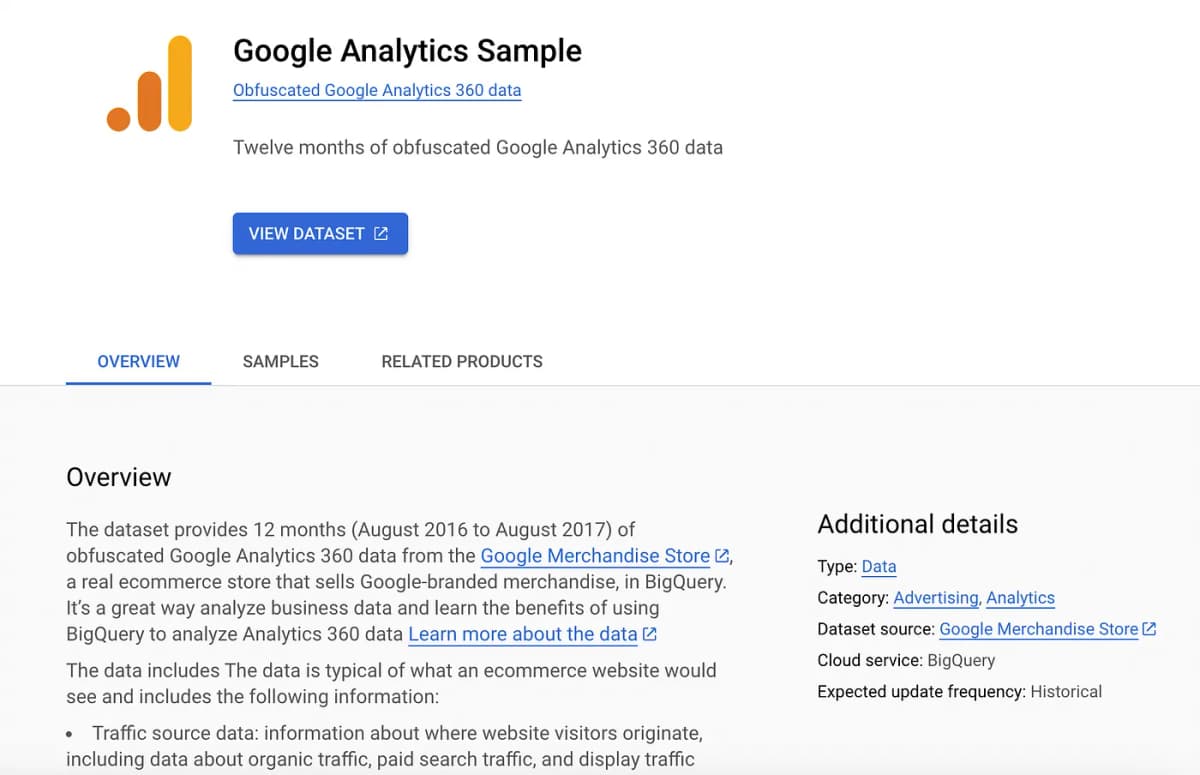The height and width of the screenshot is (775, 1200).
Task: Click the Google Analytics bar-chart logo
Action: click(x=149, y=83)
